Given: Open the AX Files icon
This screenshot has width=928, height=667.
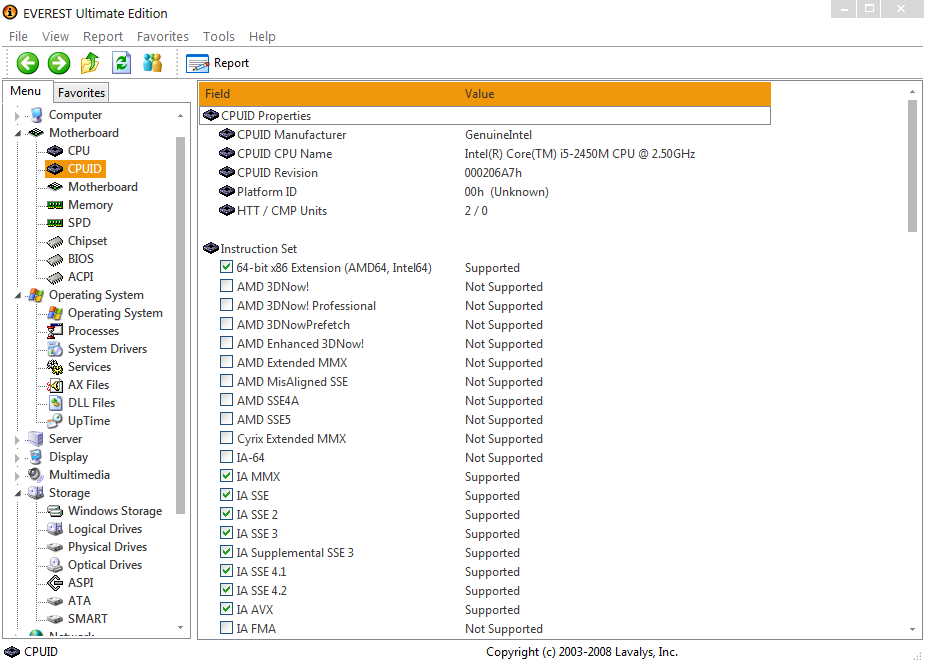Looking at the screenshot, I should click(55, 385).
